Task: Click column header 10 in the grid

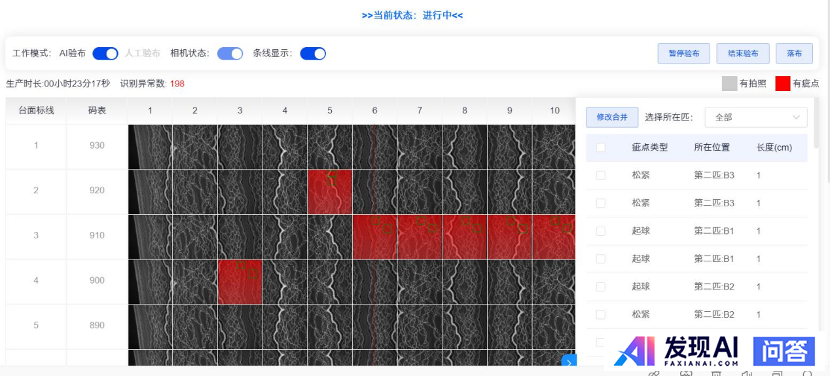Action: tap(554, 111)
